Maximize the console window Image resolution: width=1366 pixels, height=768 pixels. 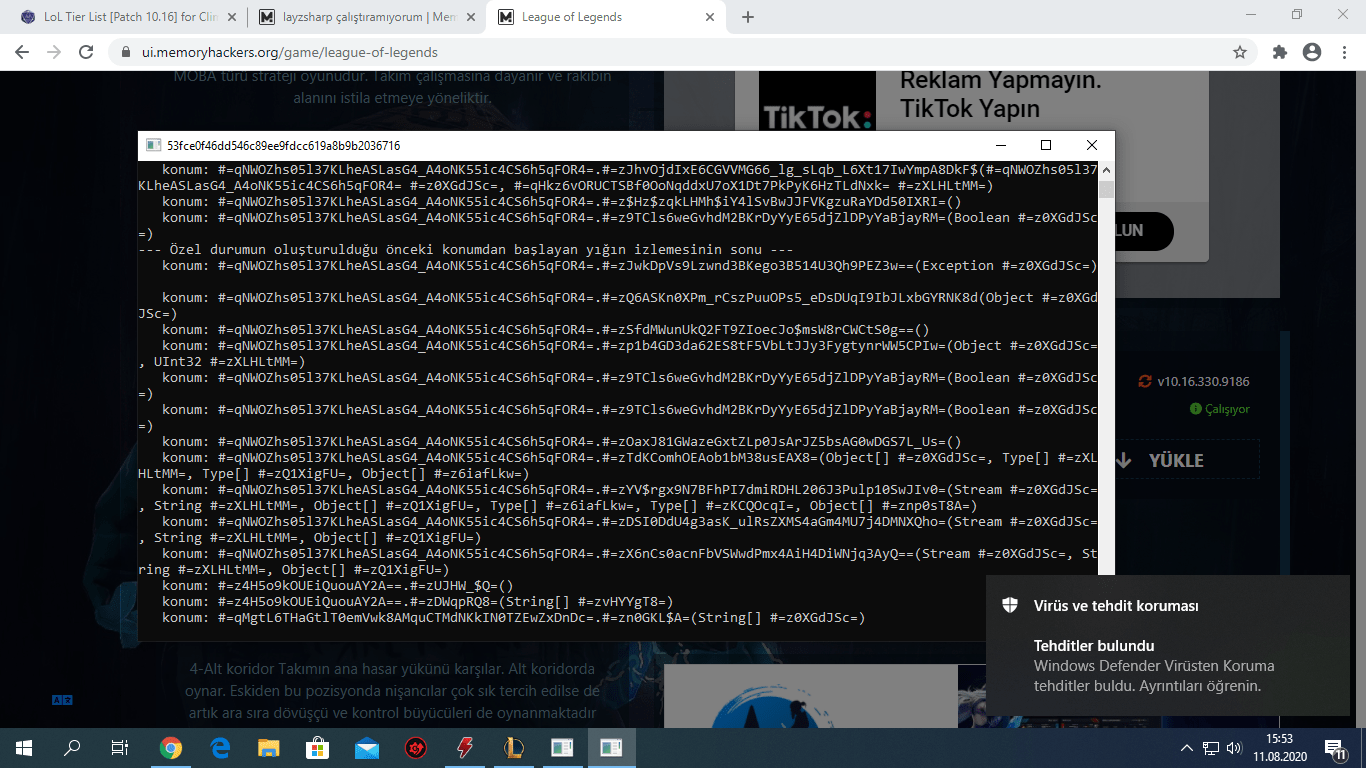1046,145
